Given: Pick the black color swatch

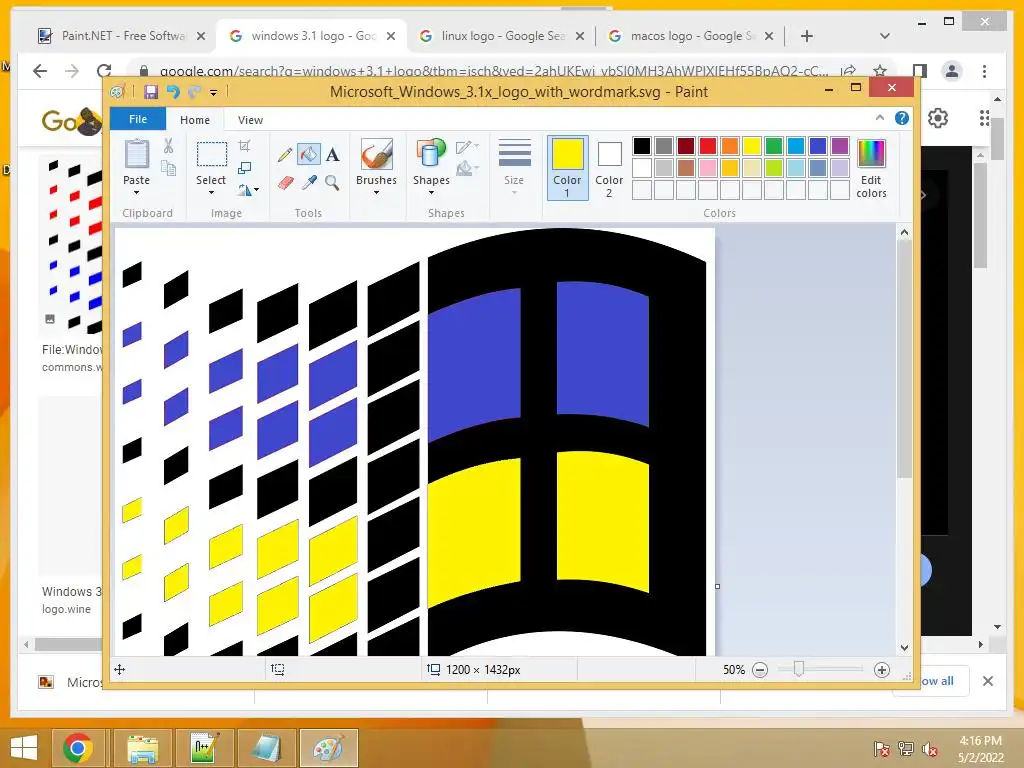Looking at the screenshot, I should [642, 146].
